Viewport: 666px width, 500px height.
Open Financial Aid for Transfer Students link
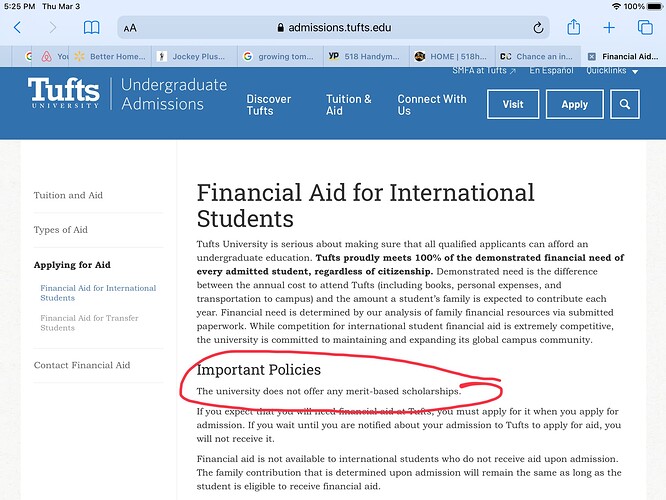click(x=89, y=323)
